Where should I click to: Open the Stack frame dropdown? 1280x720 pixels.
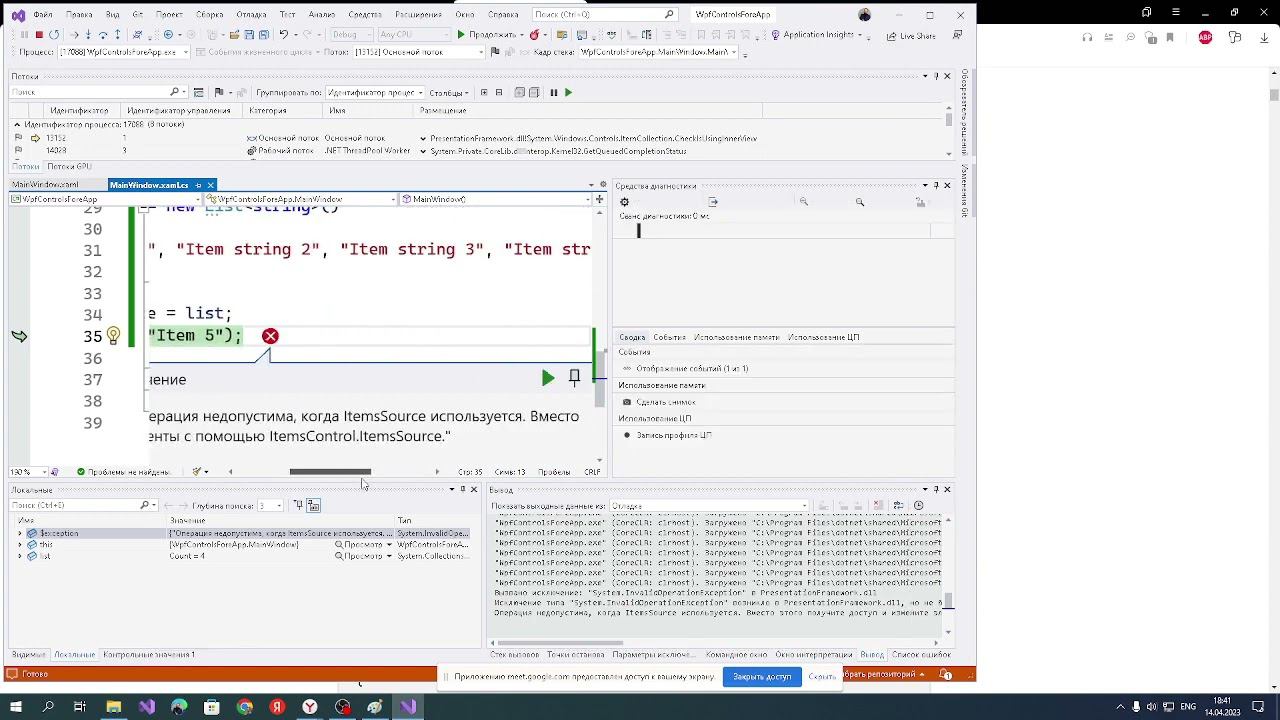coord(658,52)
